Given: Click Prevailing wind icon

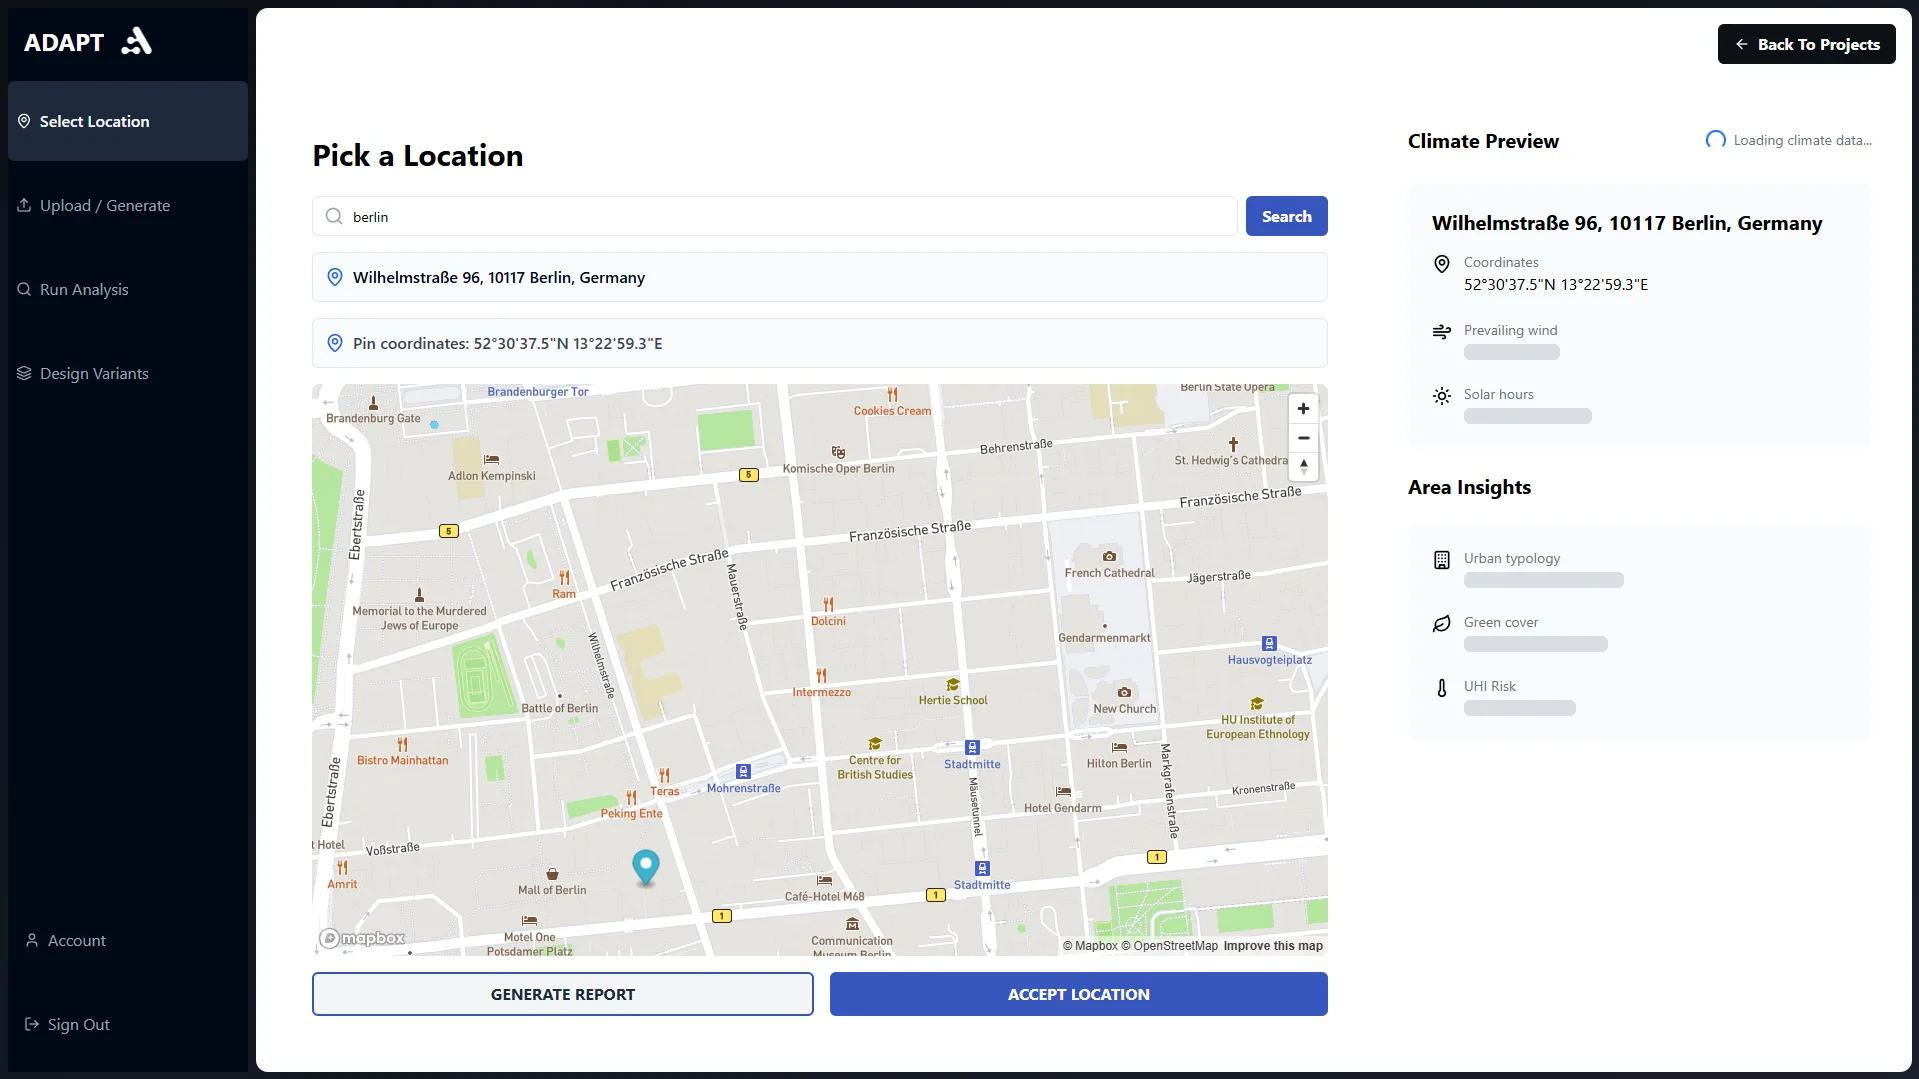Looking at the screenshot, I should [x=1441, y=332].
